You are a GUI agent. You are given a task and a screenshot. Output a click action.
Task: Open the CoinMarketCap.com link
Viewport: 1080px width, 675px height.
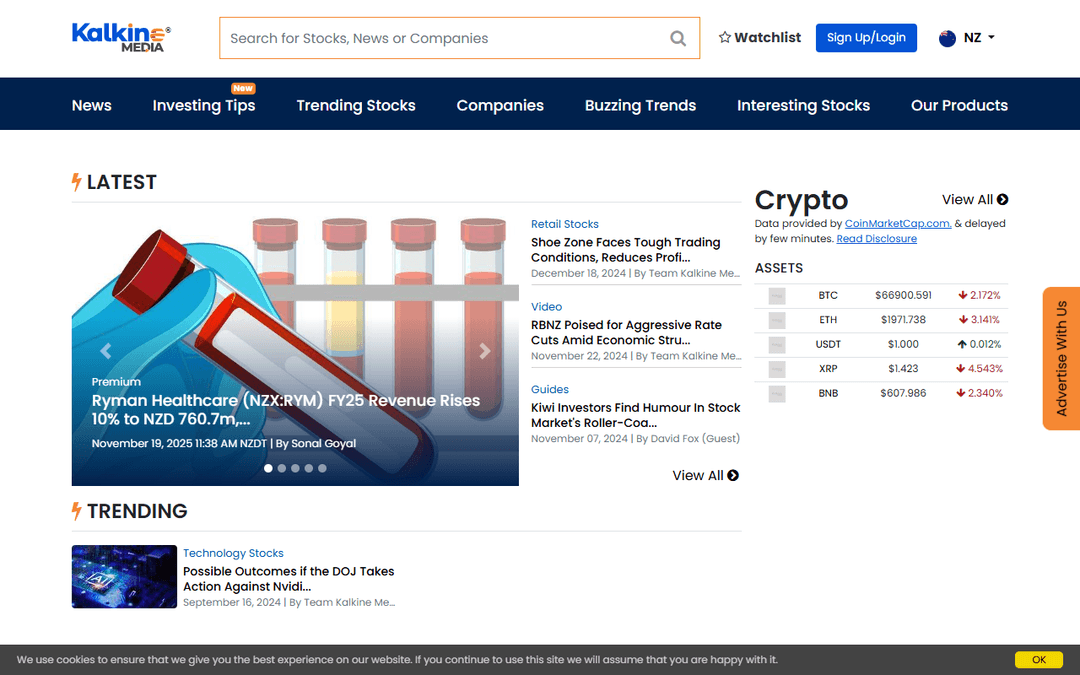click(x=898, y=224)
